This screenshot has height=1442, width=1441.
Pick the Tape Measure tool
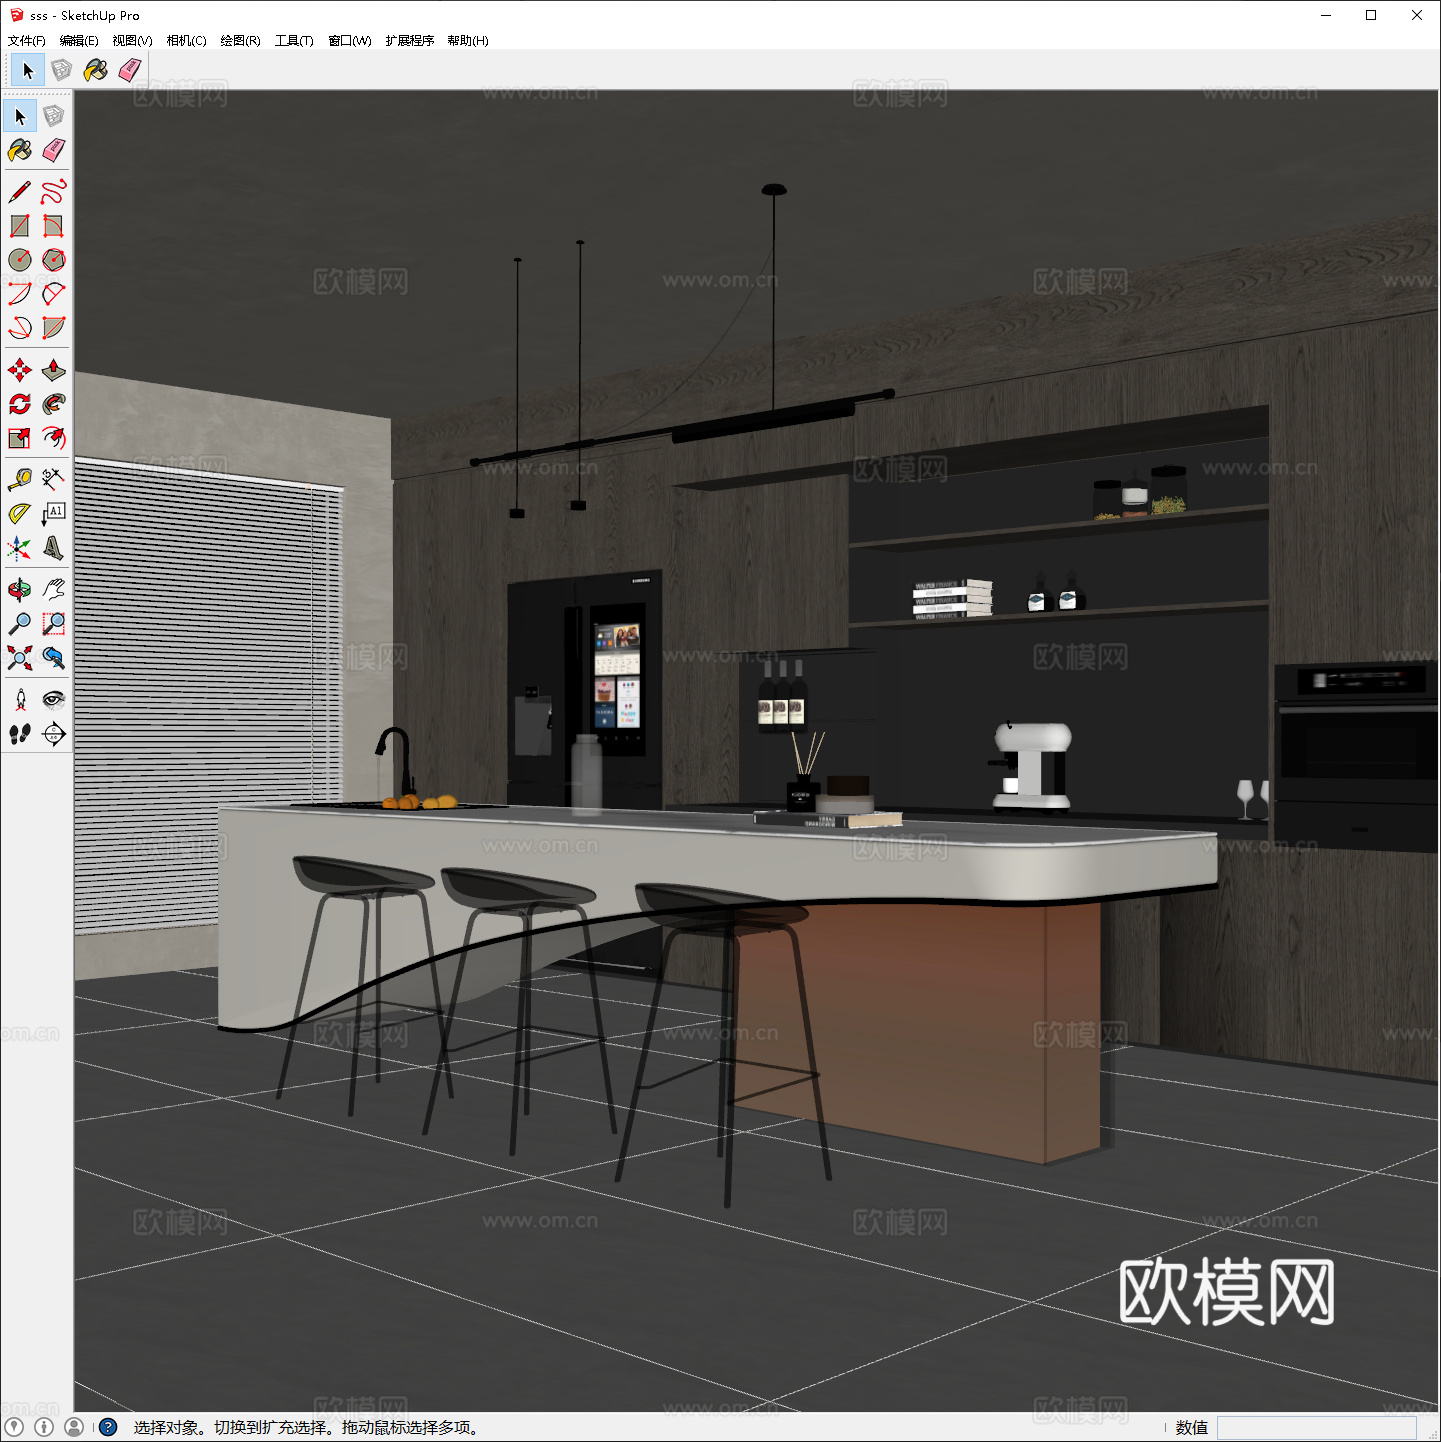(20, 479)
